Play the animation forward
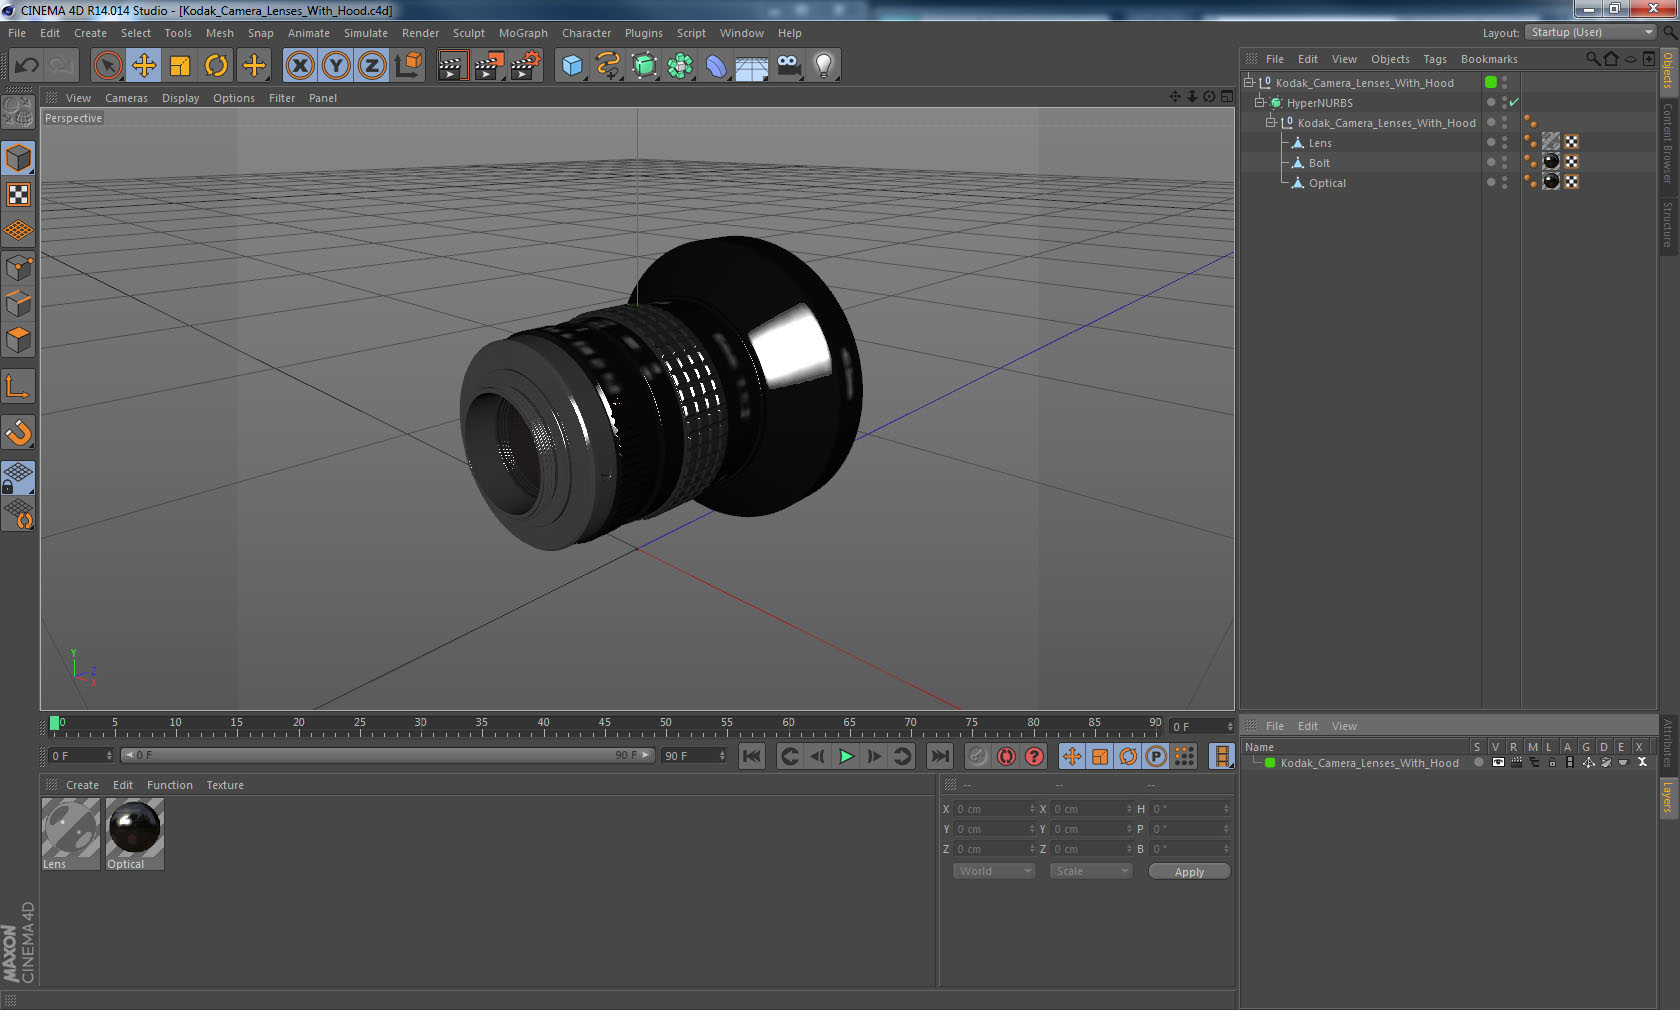 click(846, 756)
